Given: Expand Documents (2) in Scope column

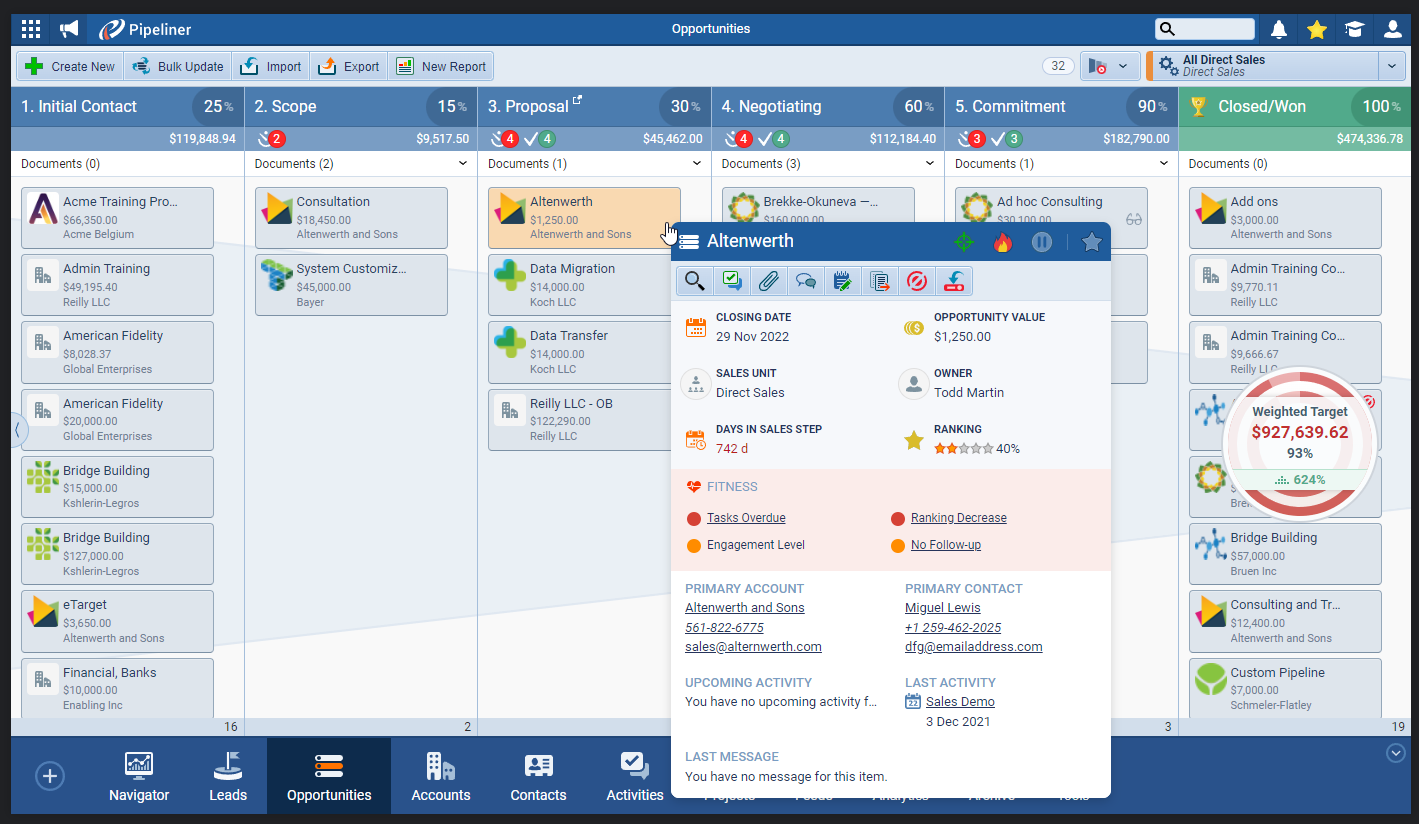Looking at the screenshot, I should coord(462,163).
